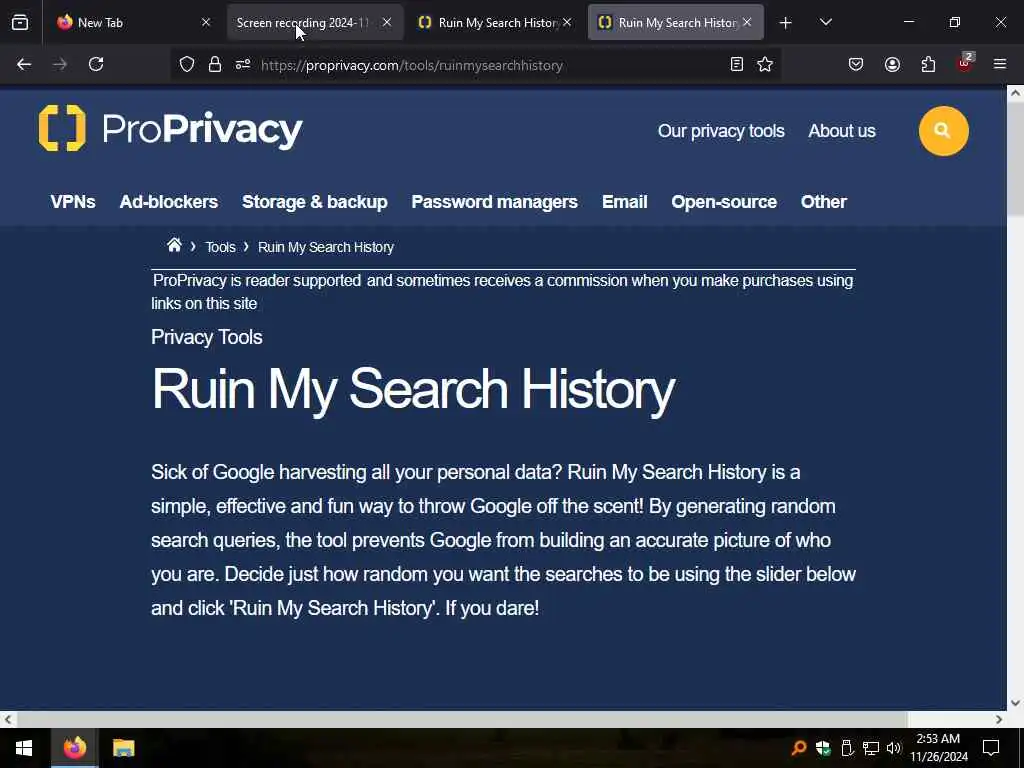Viewport: 1024px width, 768px height.
Task: Open File Explorer from taskbar
Action: tap(123, 748)
